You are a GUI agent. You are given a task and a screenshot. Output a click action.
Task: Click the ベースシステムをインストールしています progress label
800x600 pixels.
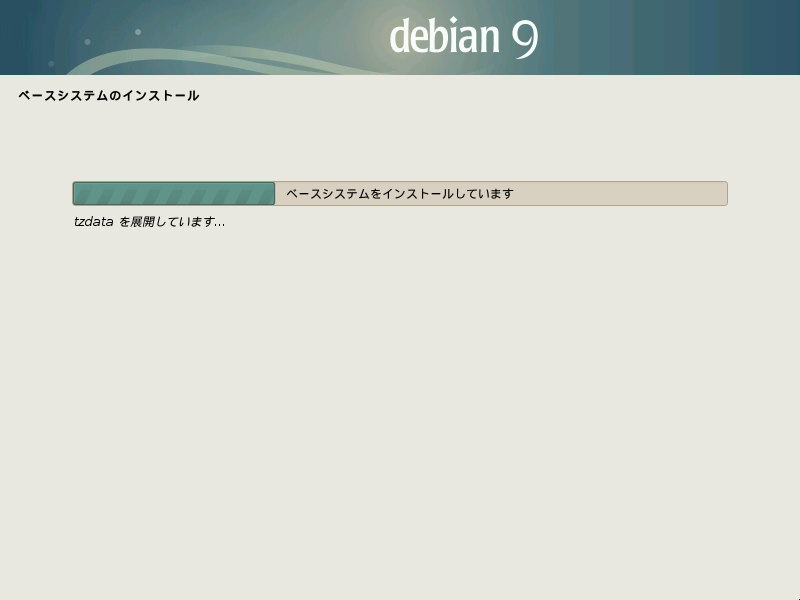coord(398,193)
